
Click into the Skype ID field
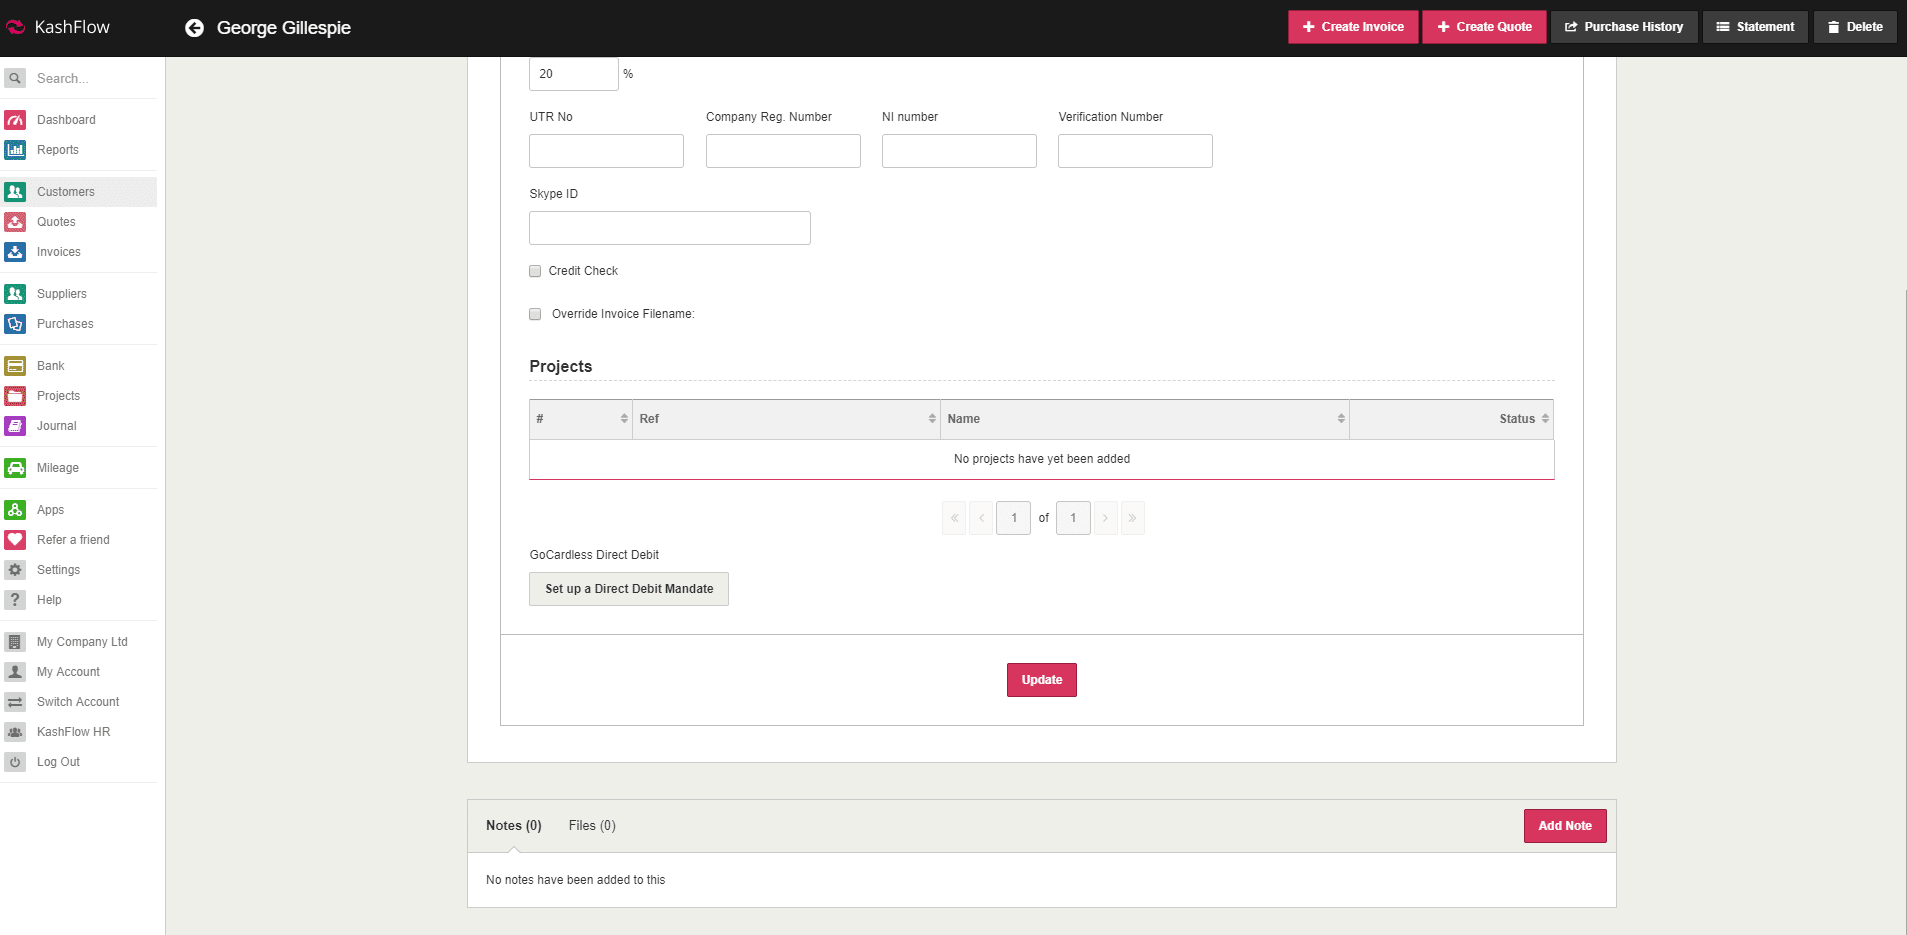pos(669,228)
